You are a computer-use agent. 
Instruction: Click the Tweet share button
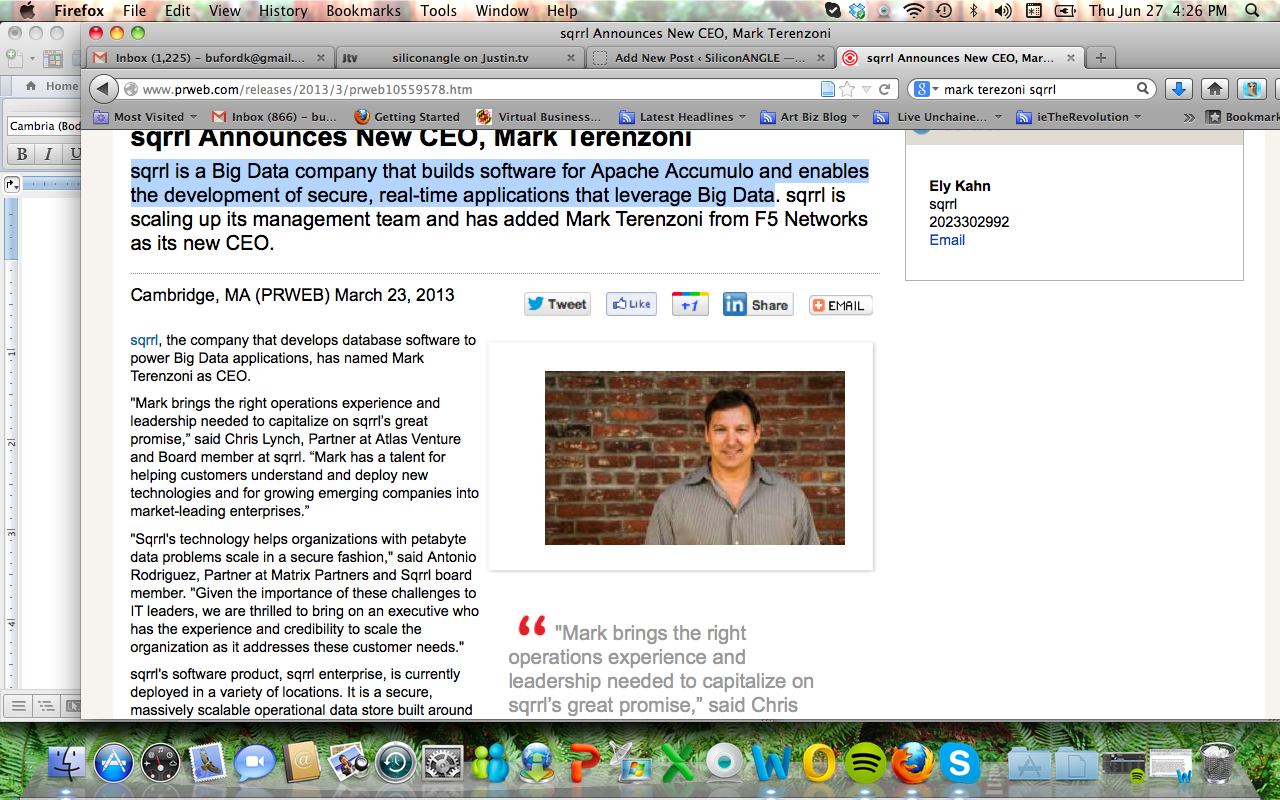tap(557, 304)
